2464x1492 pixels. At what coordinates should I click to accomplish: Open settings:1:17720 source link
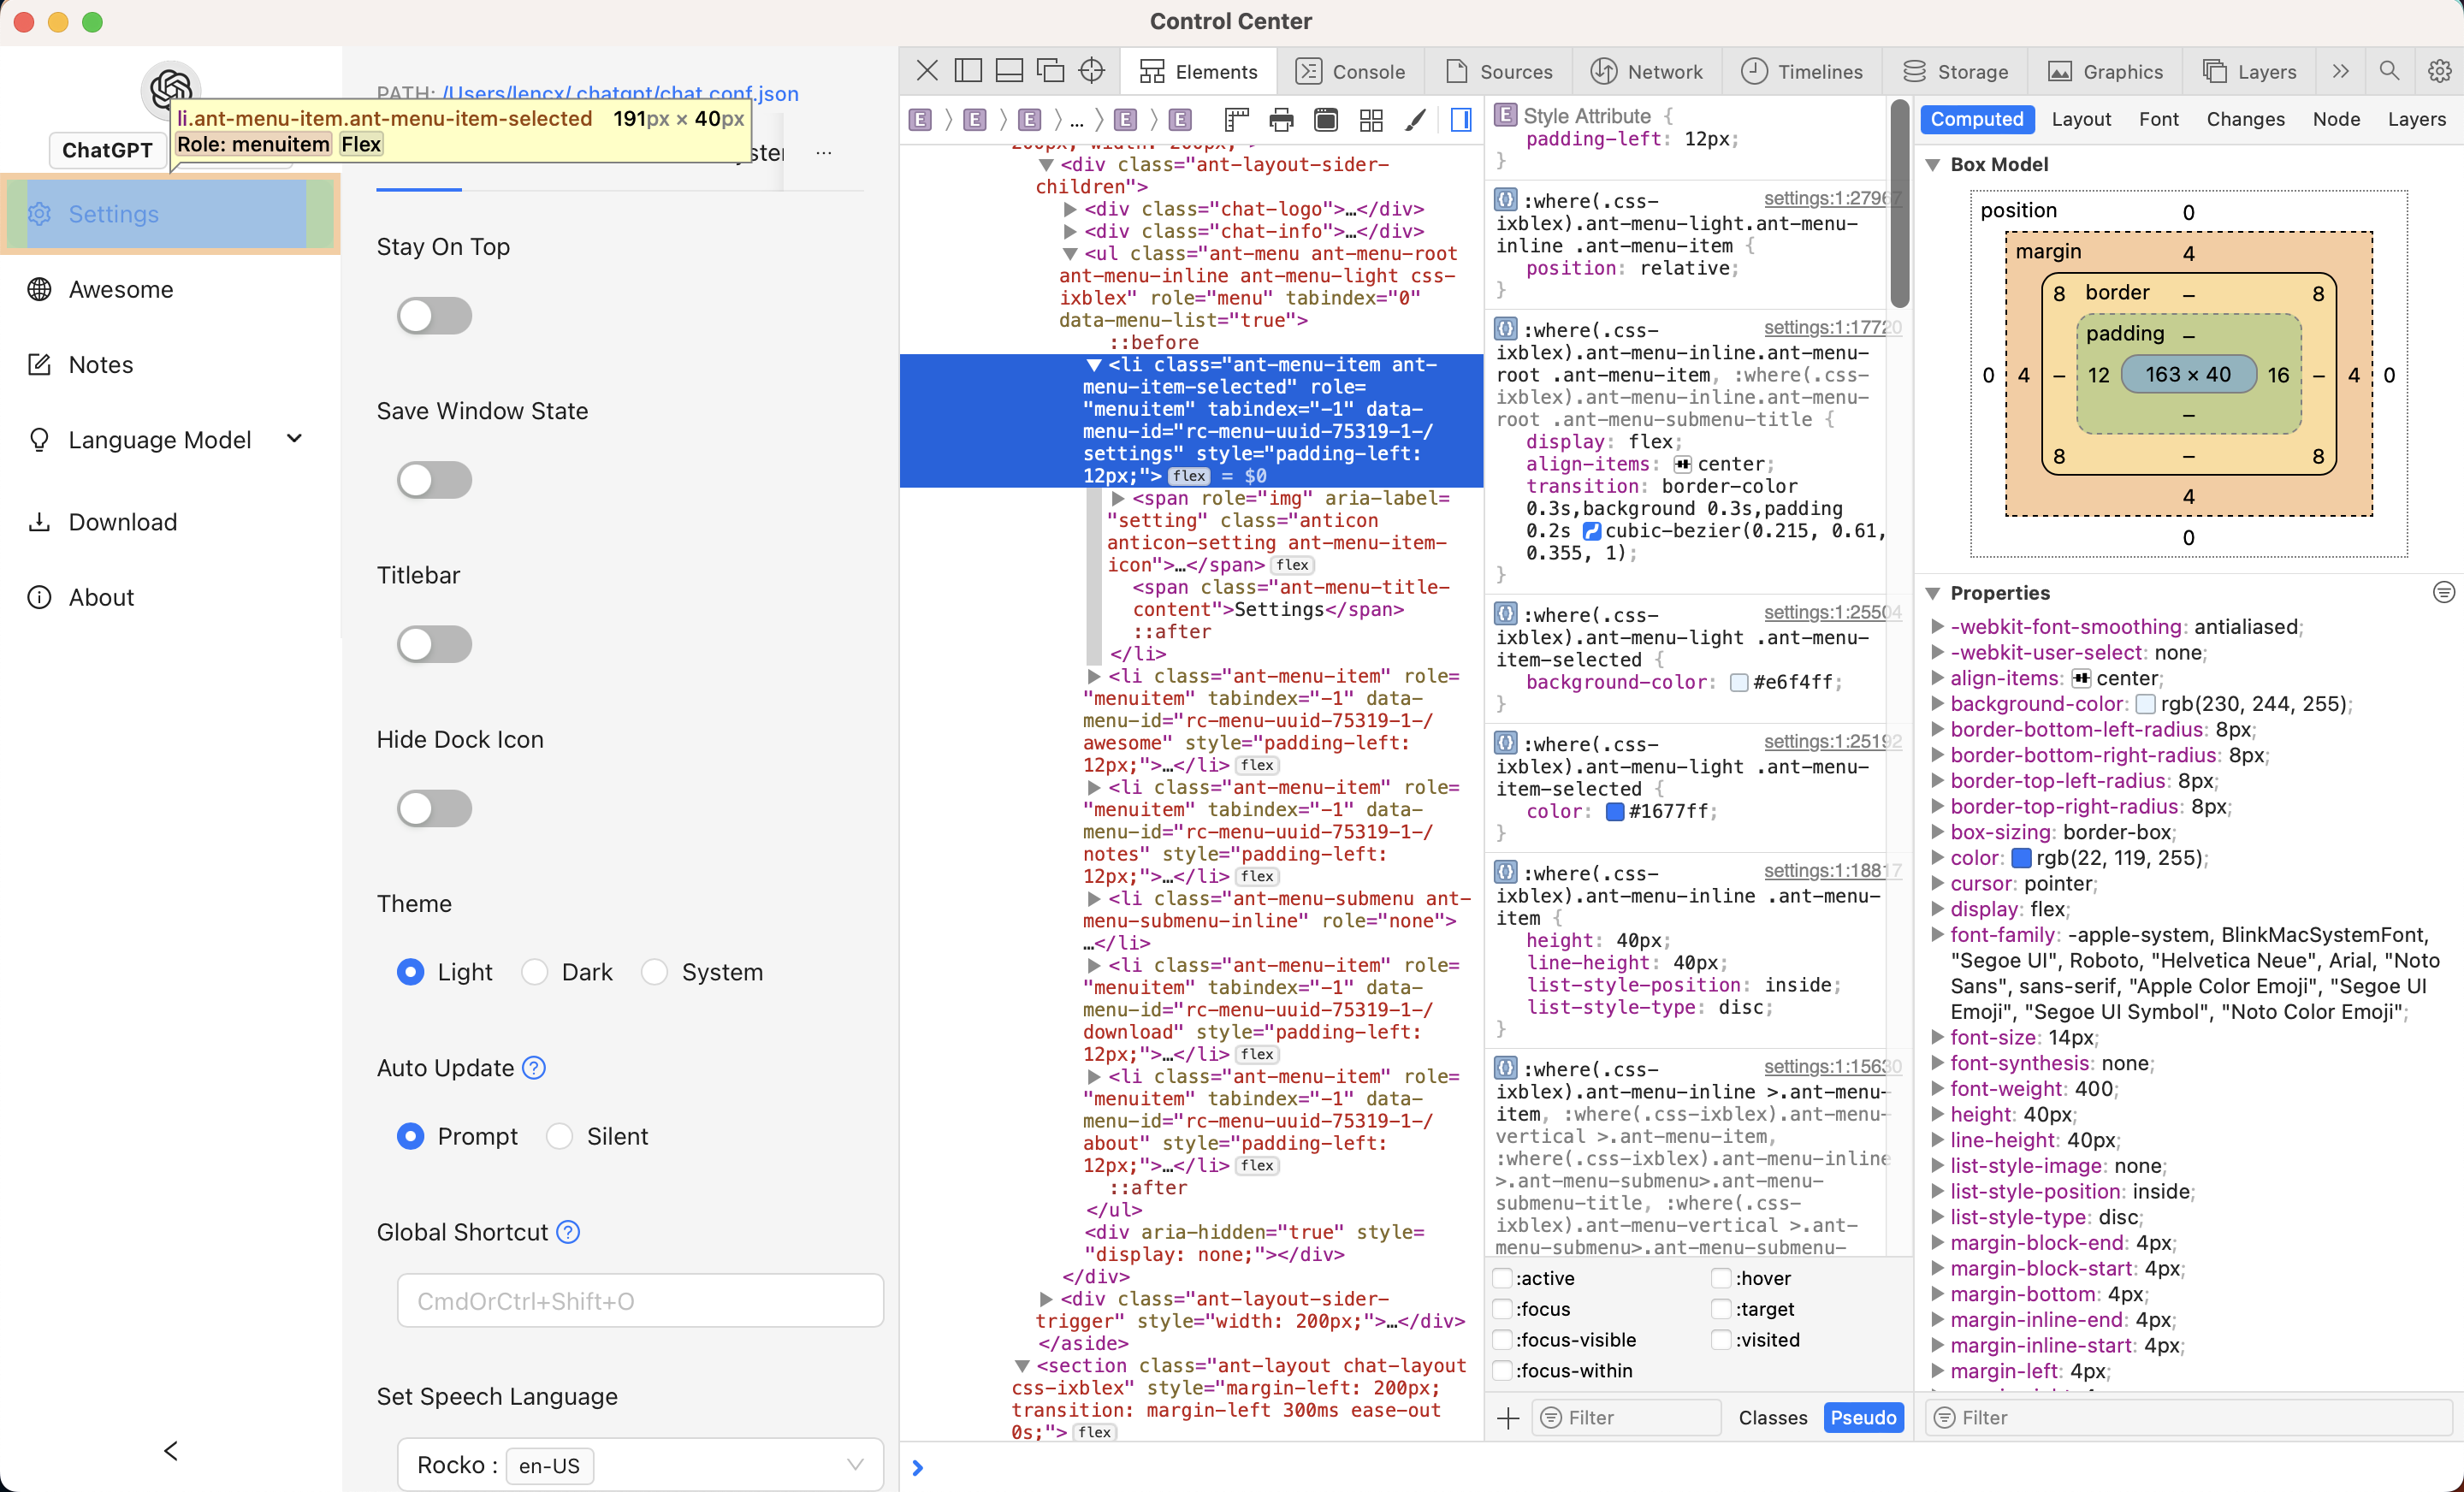pos(1832,327)
